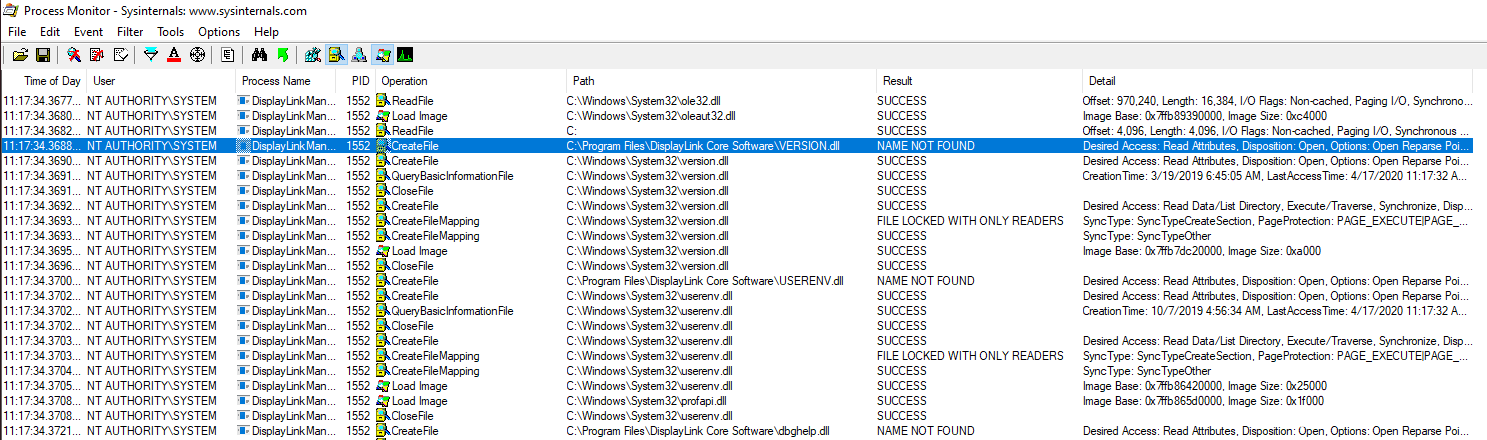Click the process icon in the dbghelp.dll row
This screenshot has height=440, width=1487.
(243, 431)
